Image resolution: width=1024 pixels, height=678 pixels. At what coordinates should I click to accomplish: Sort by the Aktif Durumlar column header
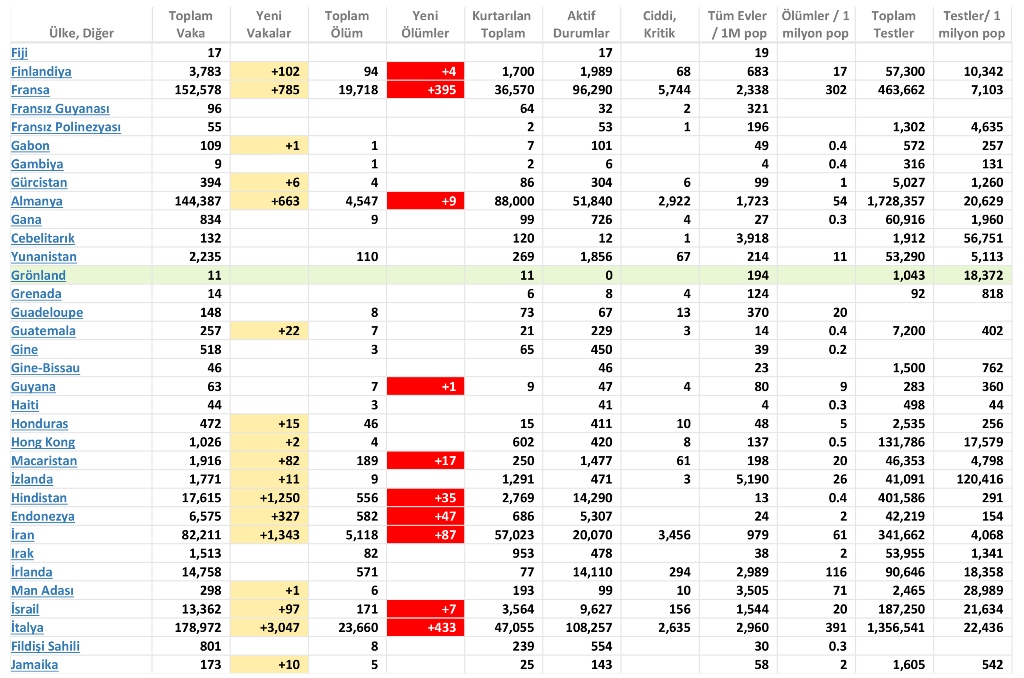point(581,24)
